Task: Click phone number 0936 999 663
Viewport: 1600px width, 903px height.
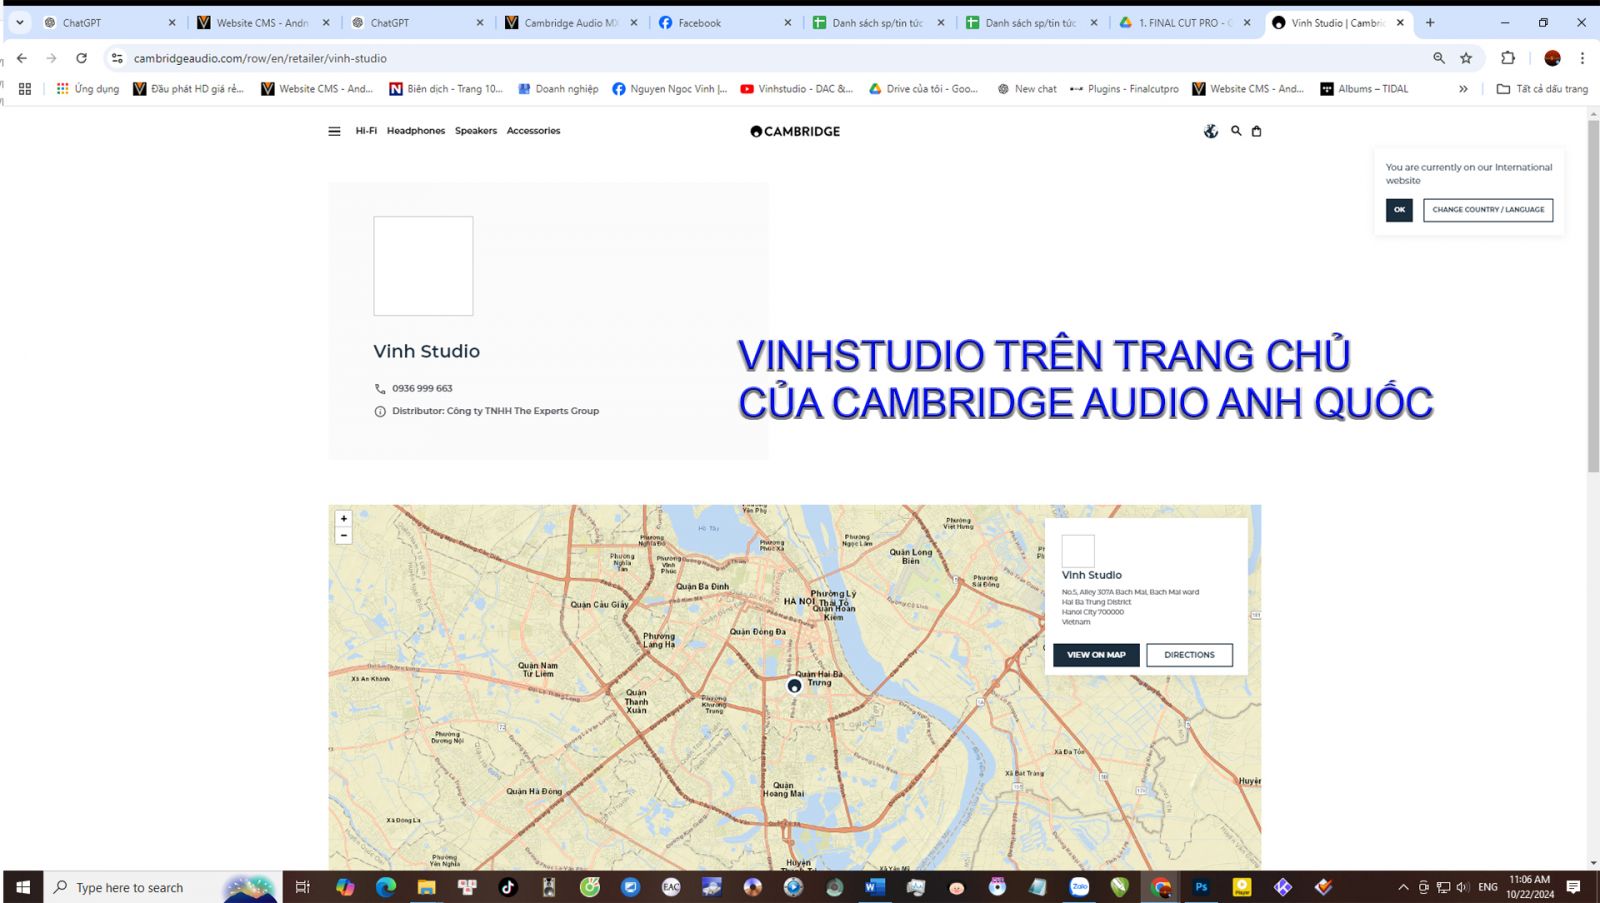Action: coord(422,388)
